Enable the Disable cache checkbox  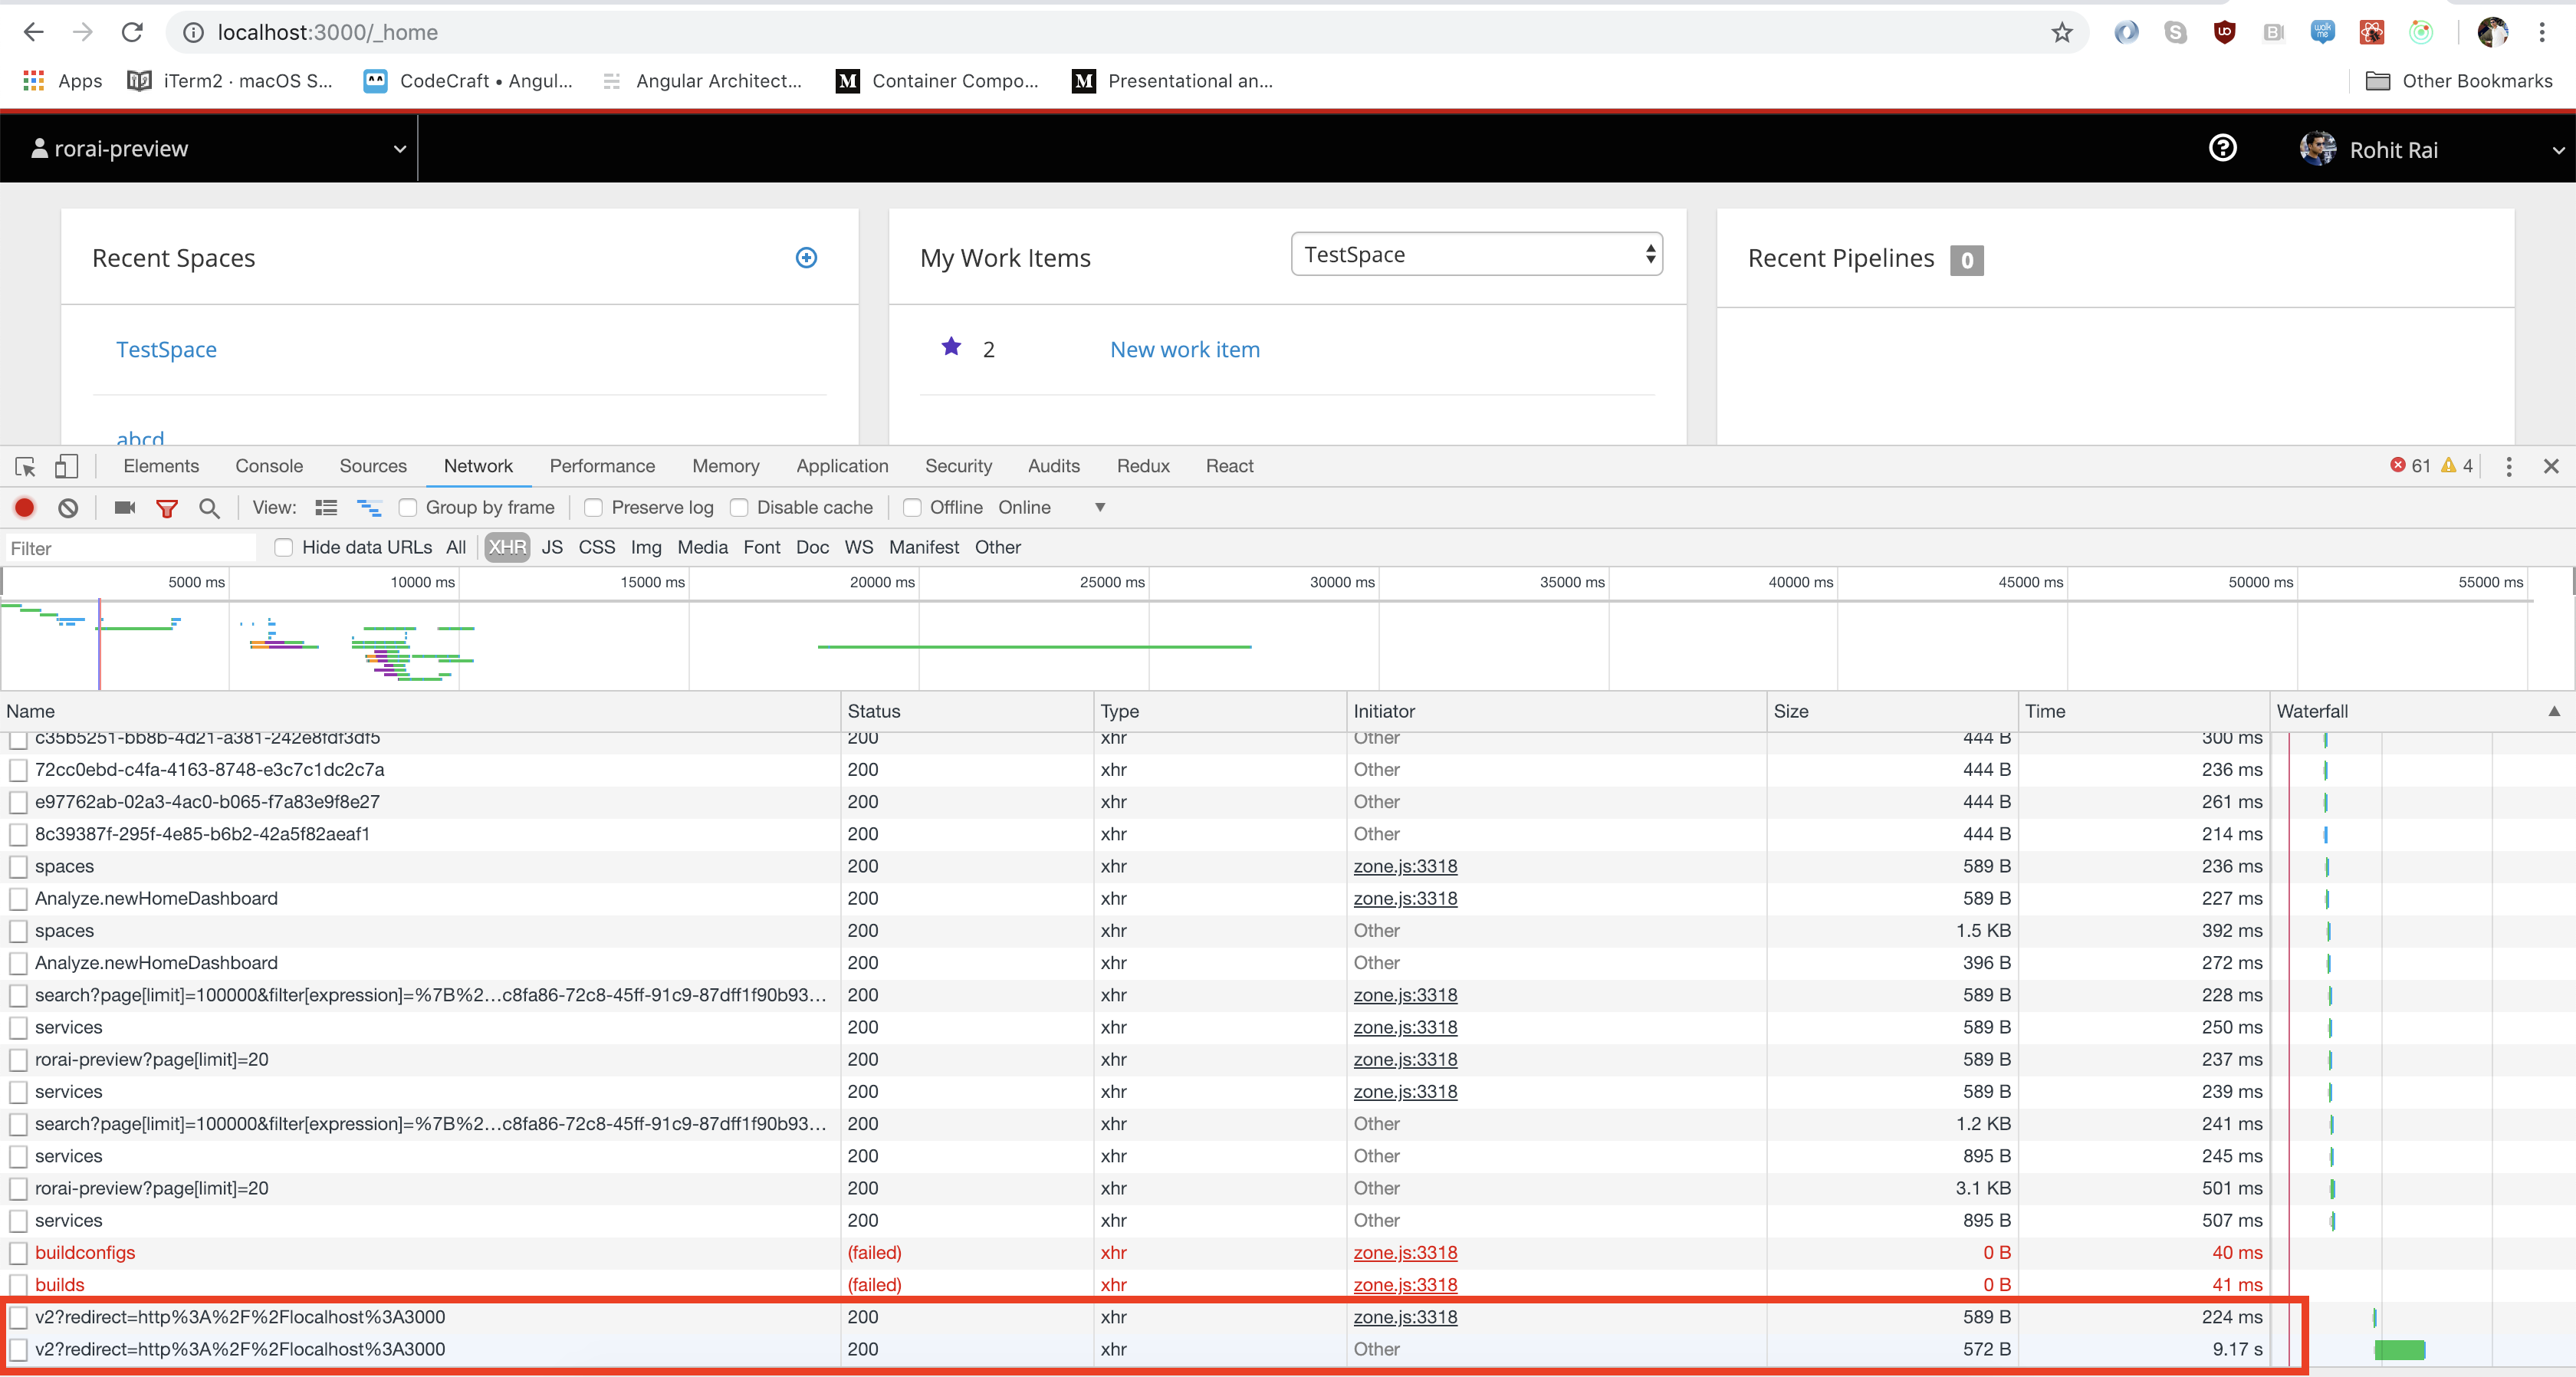tap(740, 508)
